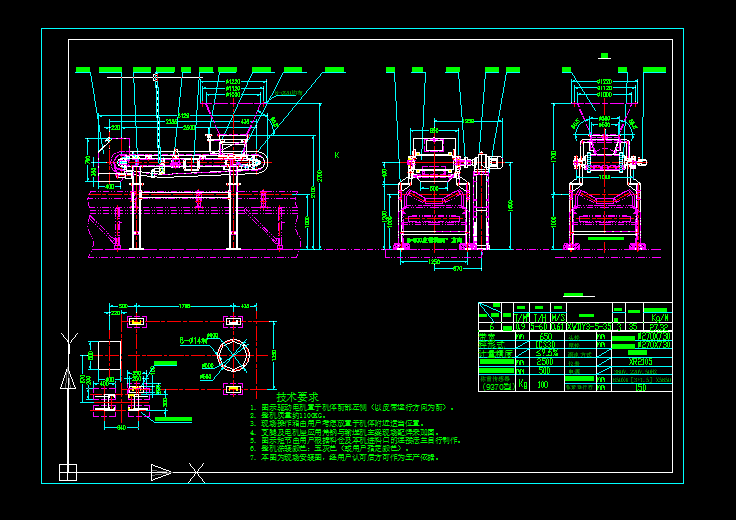Click the UCS origin square marker
Image resolution: width=736 pixels, height=520 pixels.
(x=68, y=472)
